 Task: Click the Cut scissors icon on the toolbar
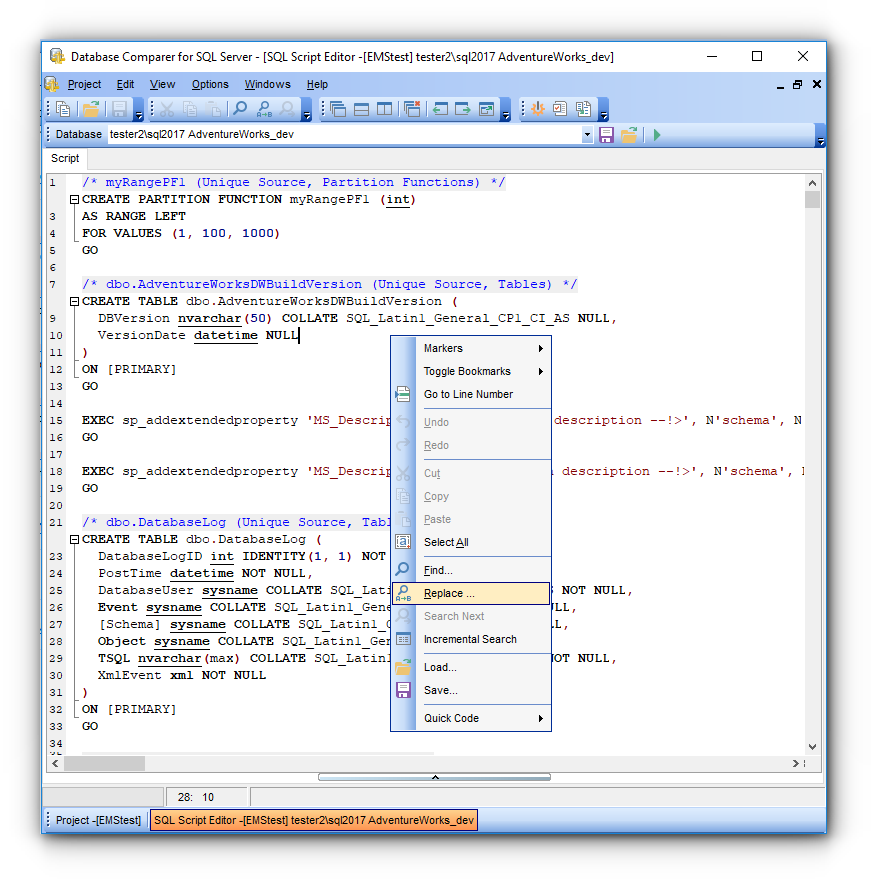click(166, 109)
